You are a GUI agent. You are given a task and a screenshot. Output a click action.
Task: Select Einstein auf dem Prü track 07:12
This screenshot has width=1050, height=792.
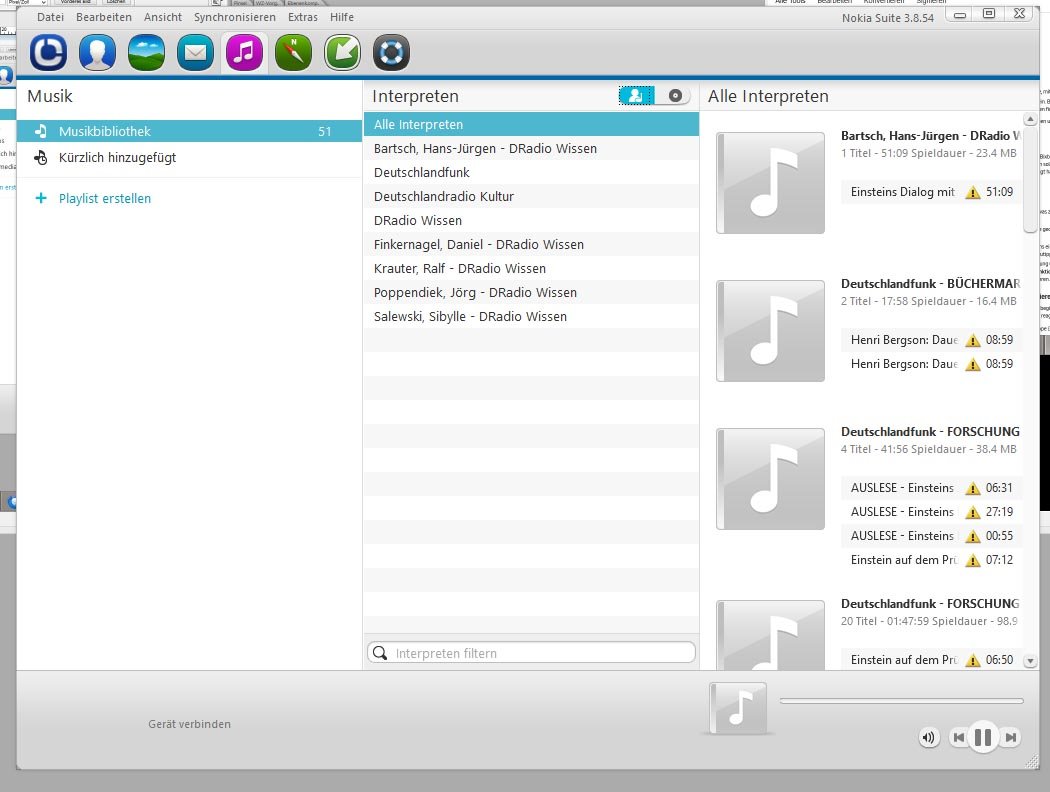(931, 560)
